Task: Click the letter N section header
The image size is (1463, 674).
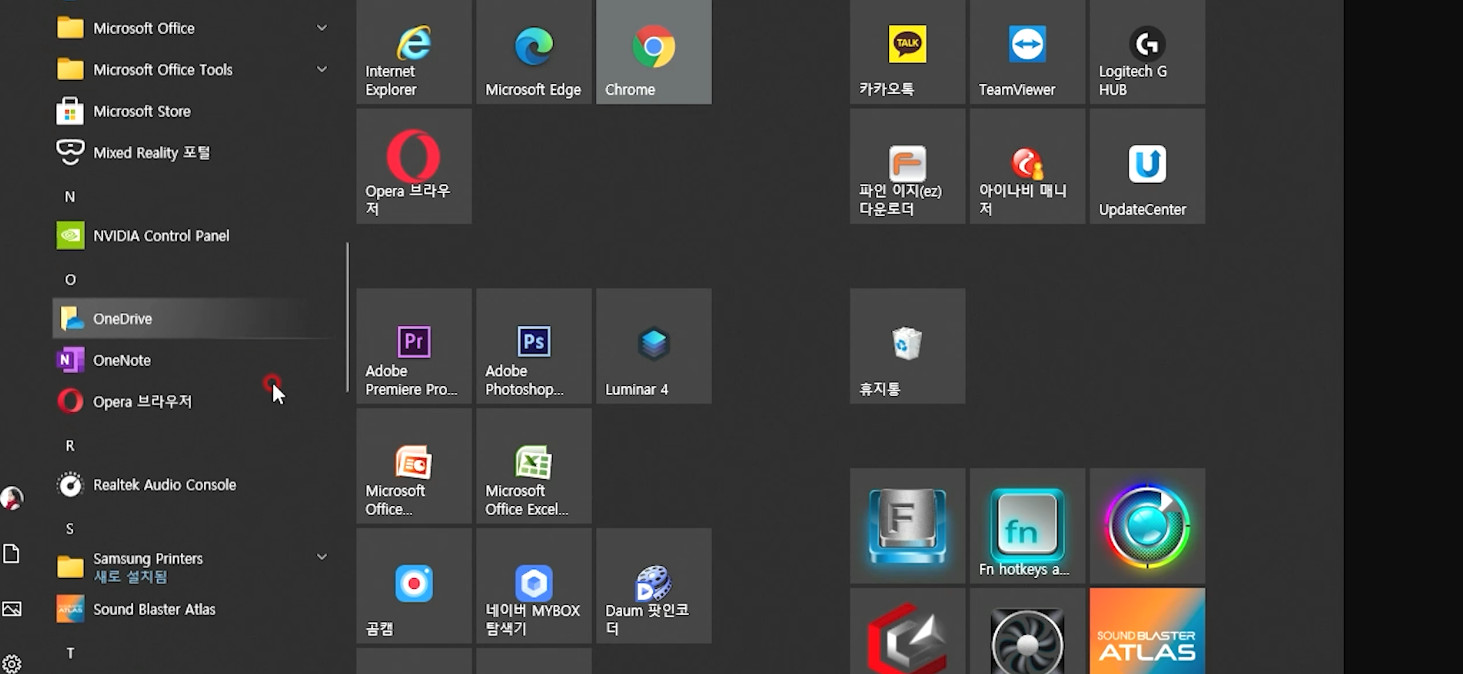Action: [70, 197]
